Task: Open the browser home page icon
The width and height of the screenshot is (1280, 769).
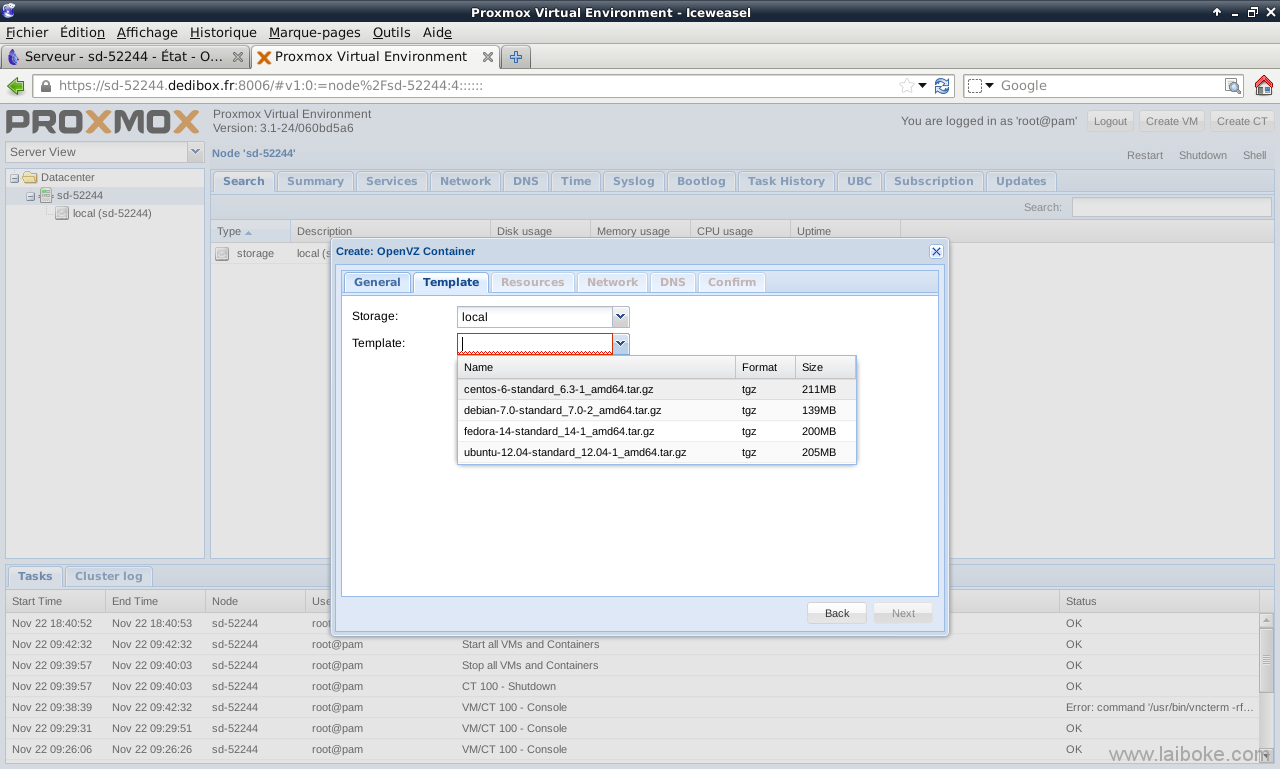Action: click(x=1264, y=86)
